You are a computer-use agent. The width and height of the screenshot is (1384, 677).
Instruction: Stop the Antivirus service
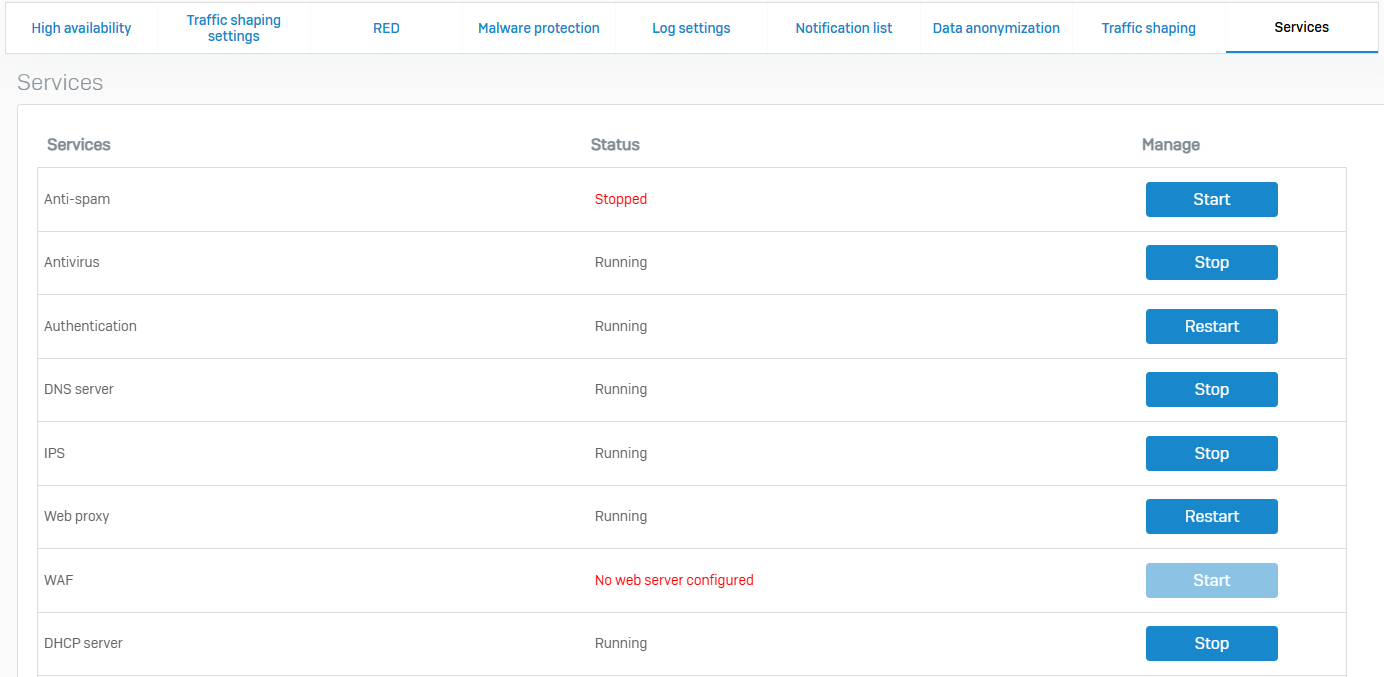[x=1211, y=262]
